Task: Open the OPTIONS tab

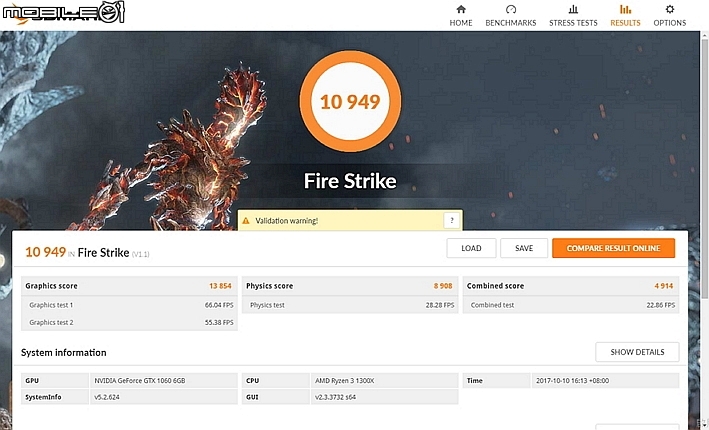Action: point(670,16)
